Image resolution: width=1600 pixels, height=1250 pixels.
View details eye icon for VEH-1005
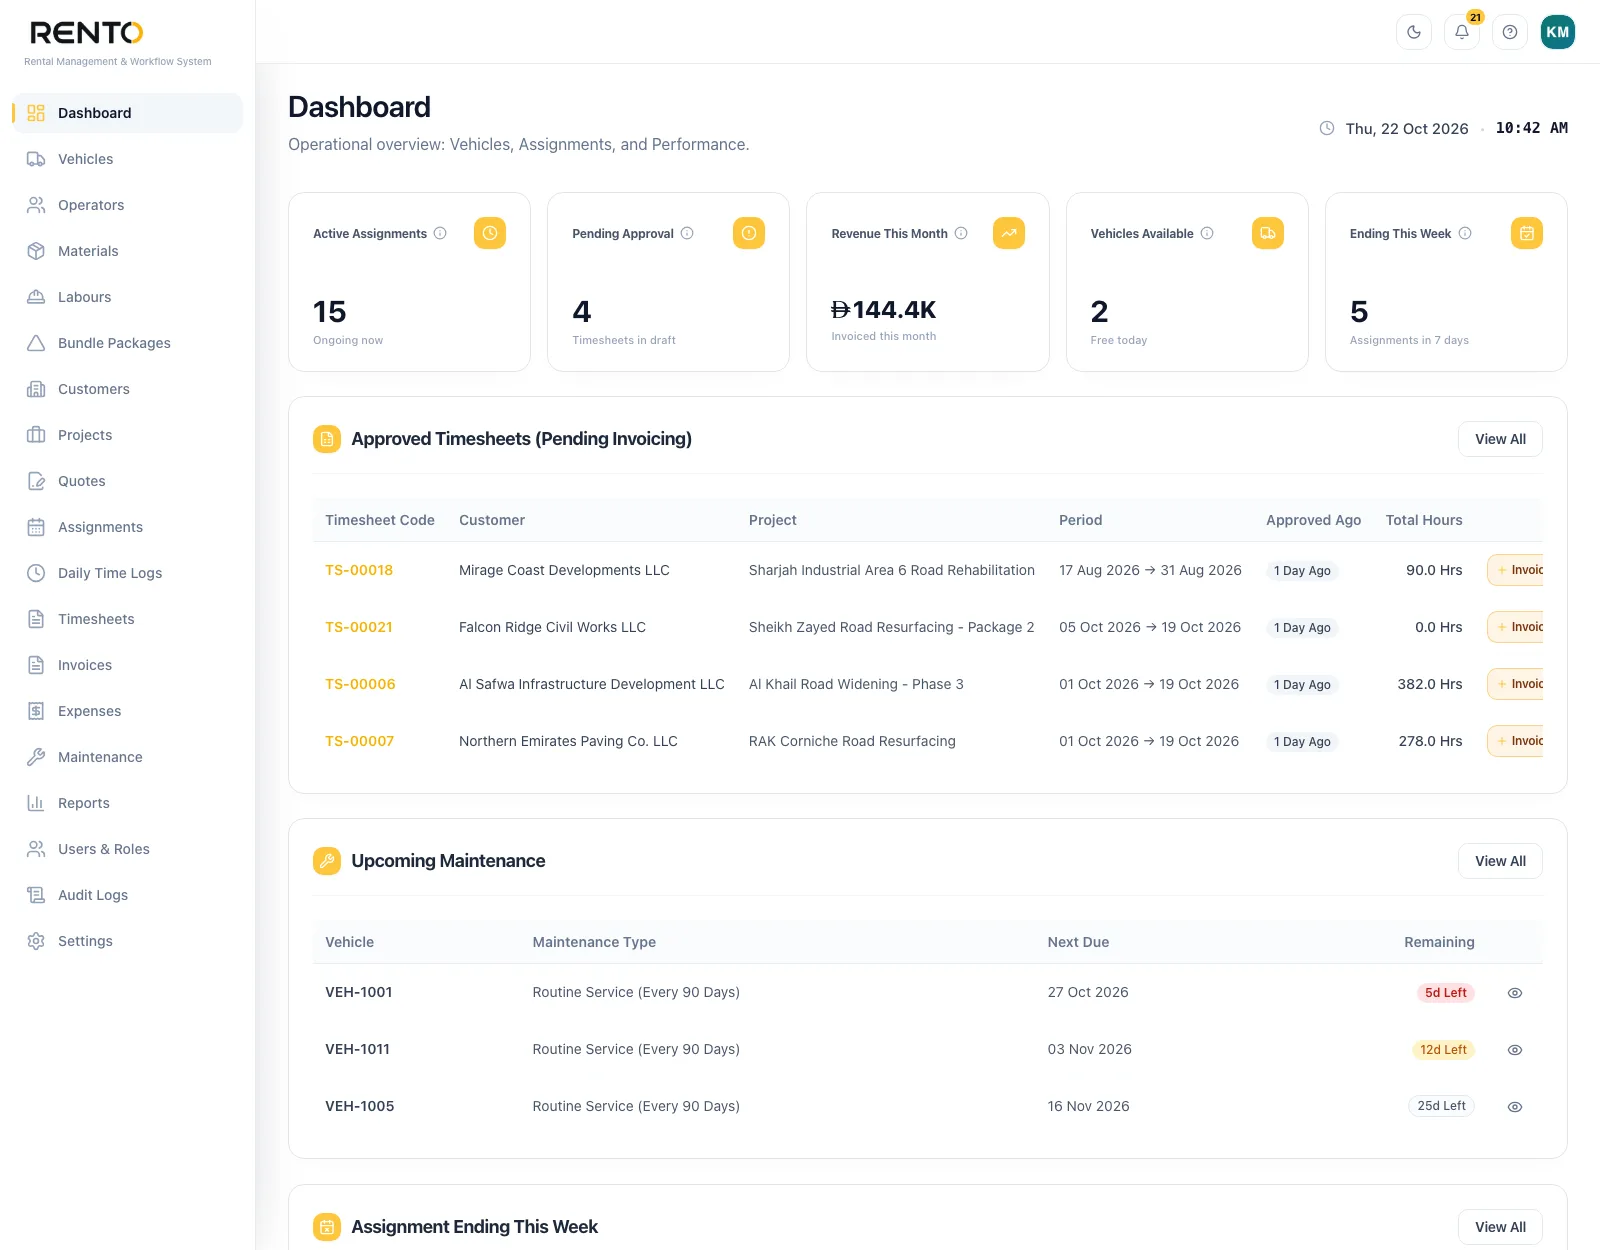[1515, 1107]
